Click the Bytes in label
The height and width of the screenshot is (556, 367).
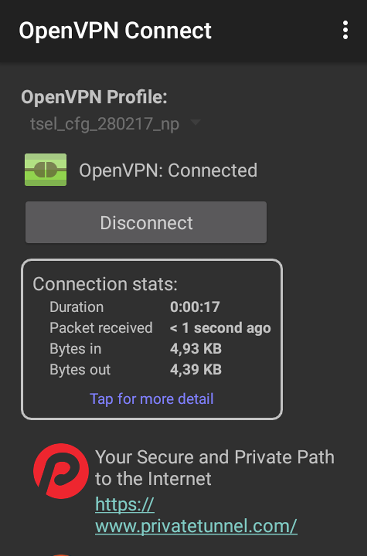(76, 349)
